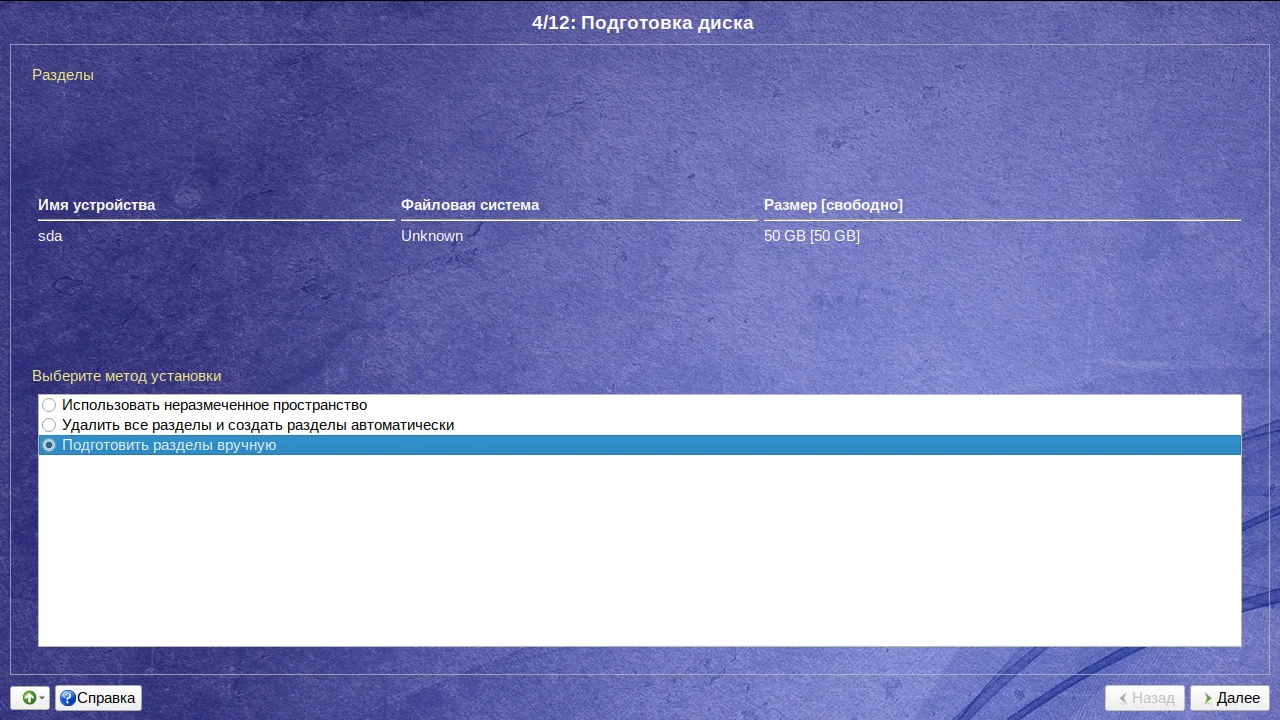Click the Имя устройства column header

(96, 205)
